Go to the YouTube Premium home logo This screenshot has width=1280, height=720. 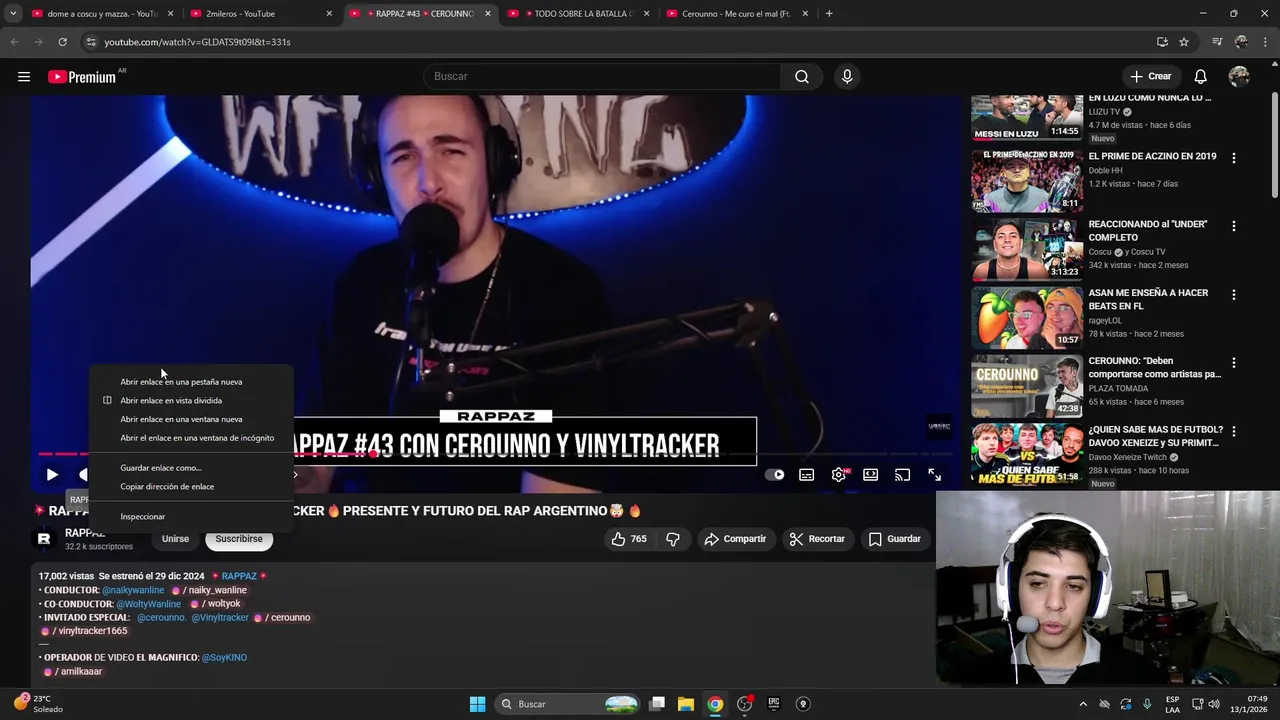(82, 77)
